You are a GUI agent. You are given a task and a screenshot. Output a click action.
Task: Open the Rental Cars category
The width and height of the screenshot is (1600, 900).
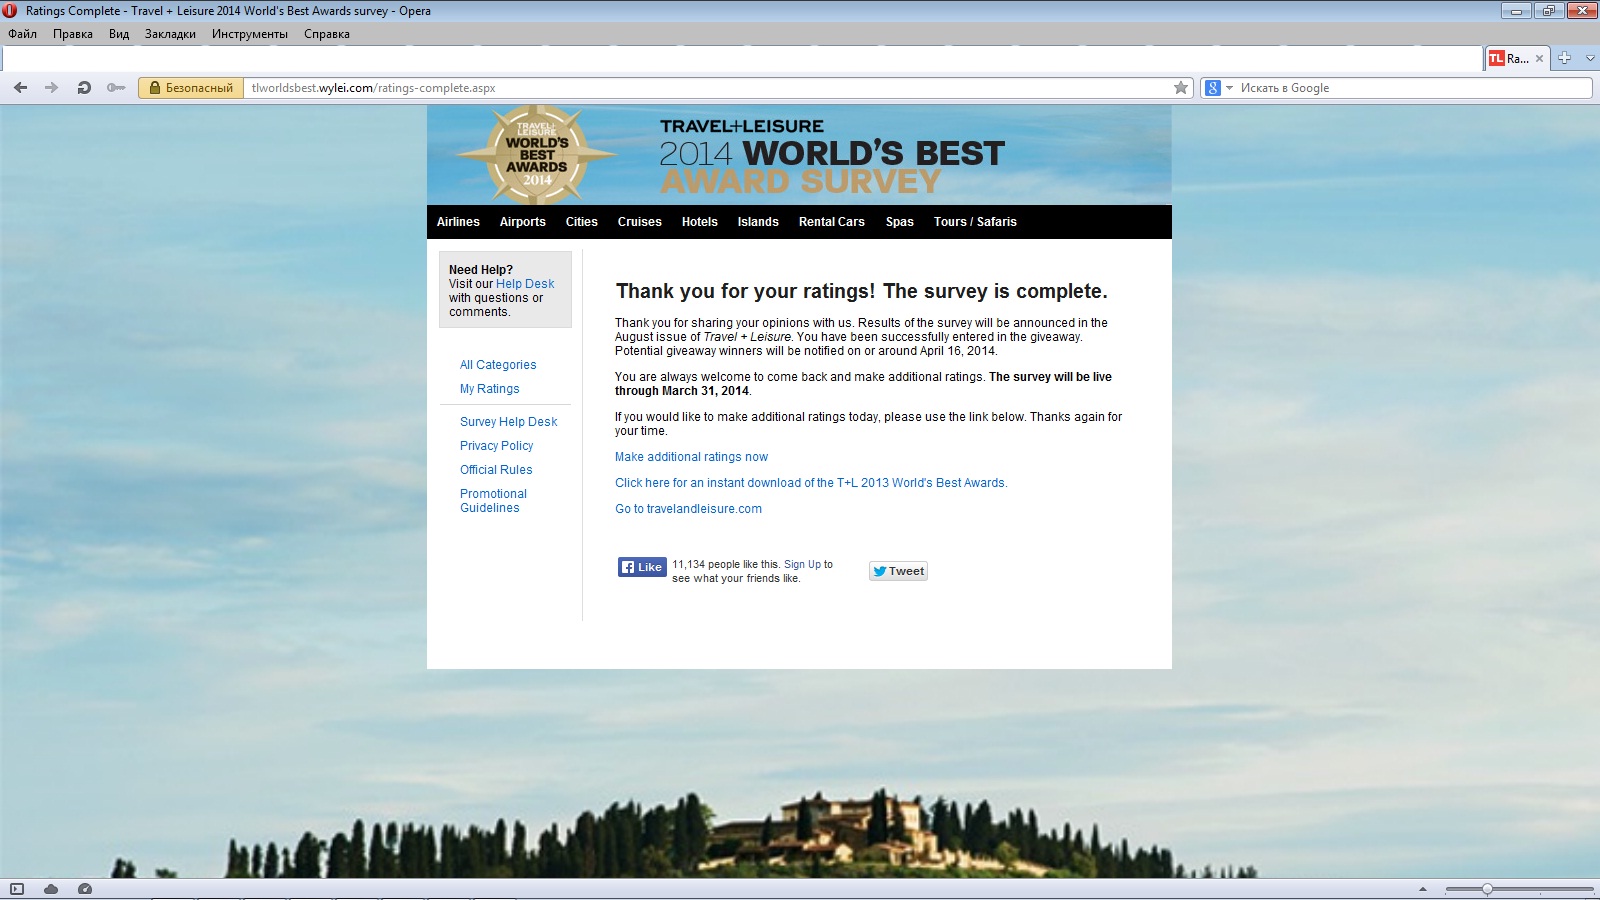832,222
